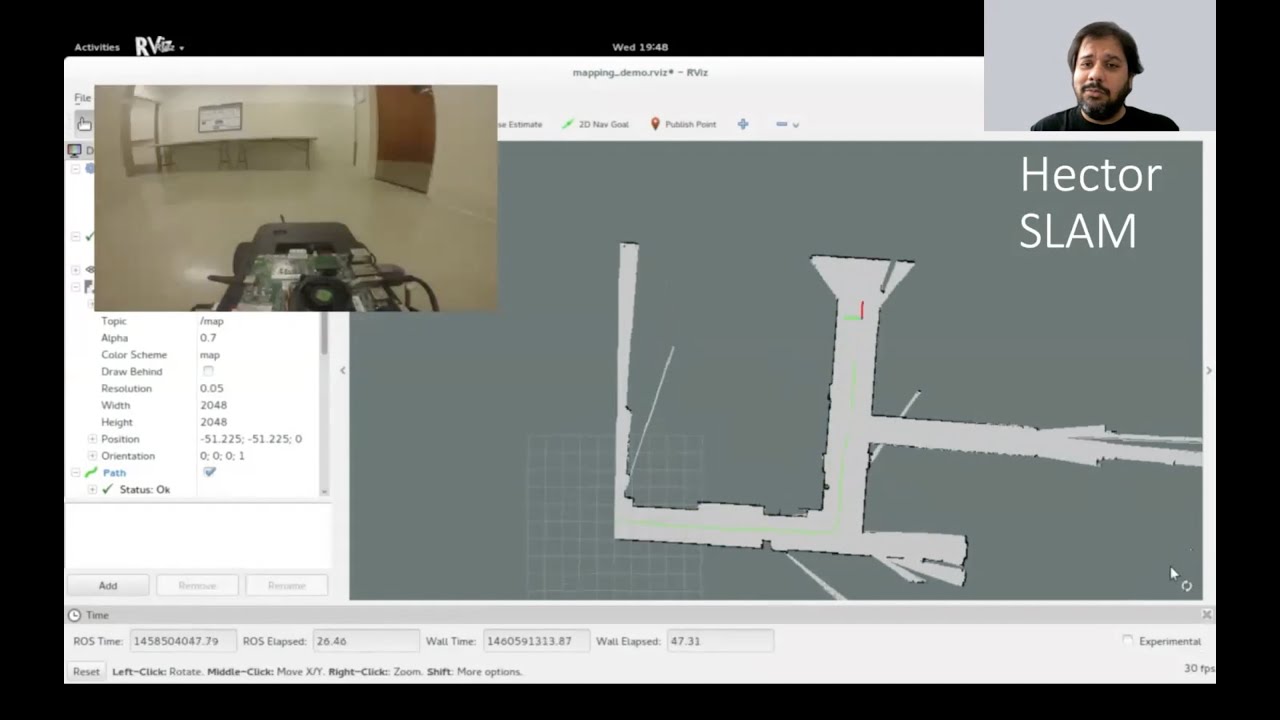1280x720 pixels.
Task: Open the Activities overview
Action: pyautogui.click(x=96, y=47)
